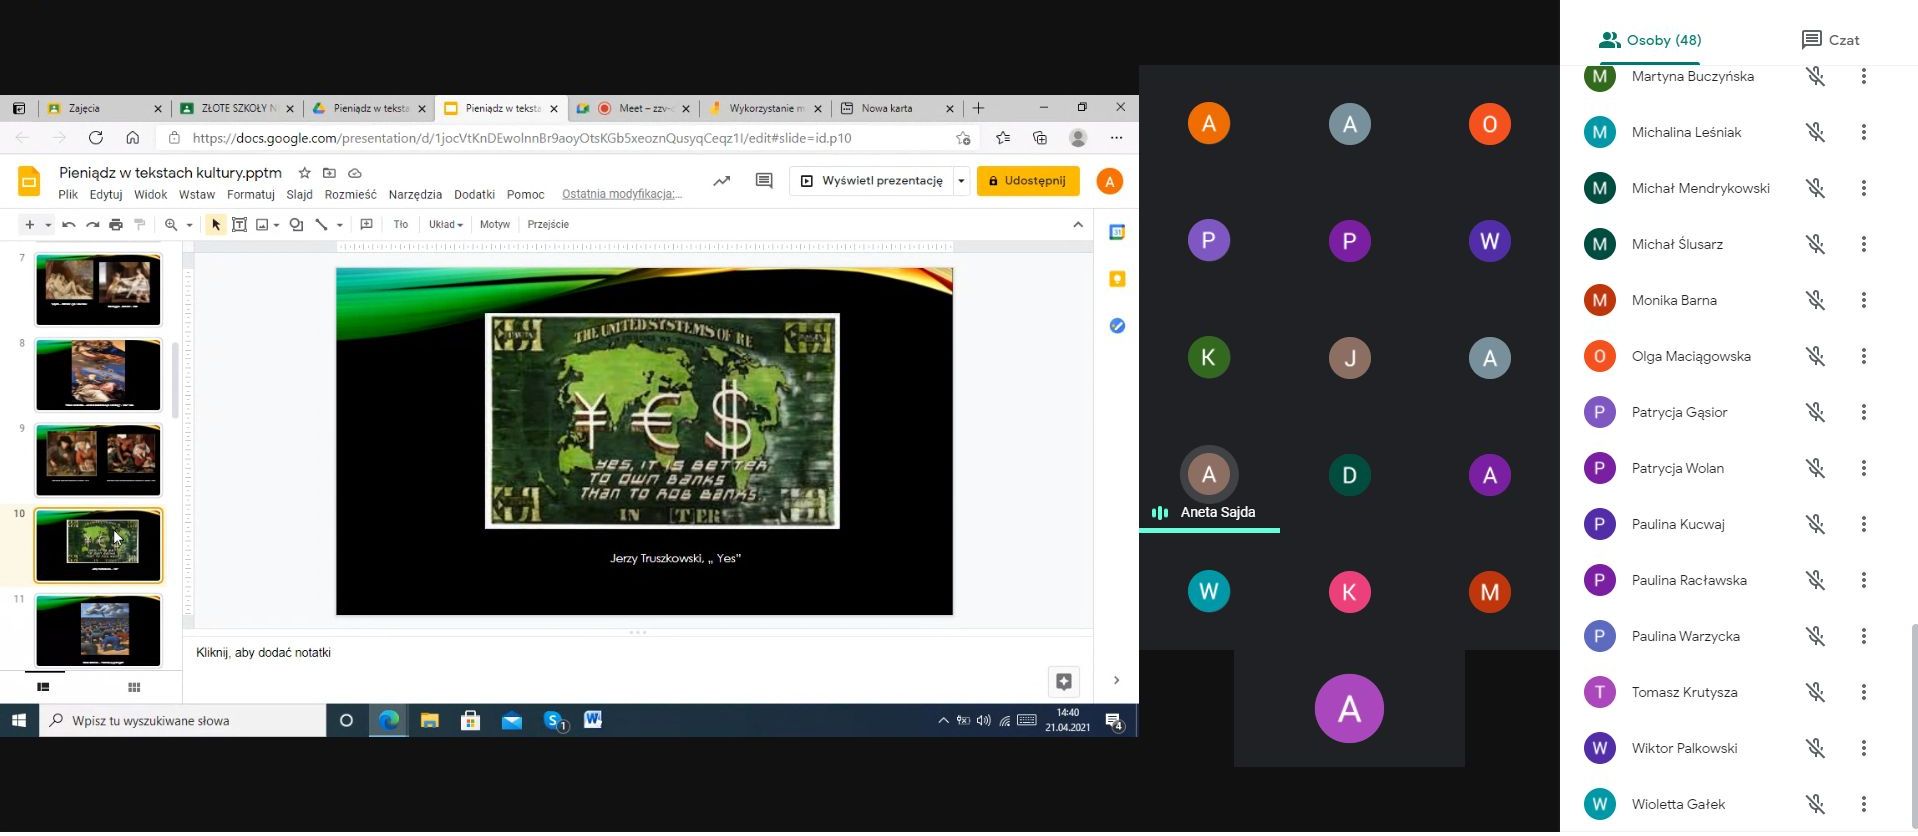The image size is (1918, 836).
Task: Toggle mute for Paulina Kucwaj
Action: [1815, 524]
